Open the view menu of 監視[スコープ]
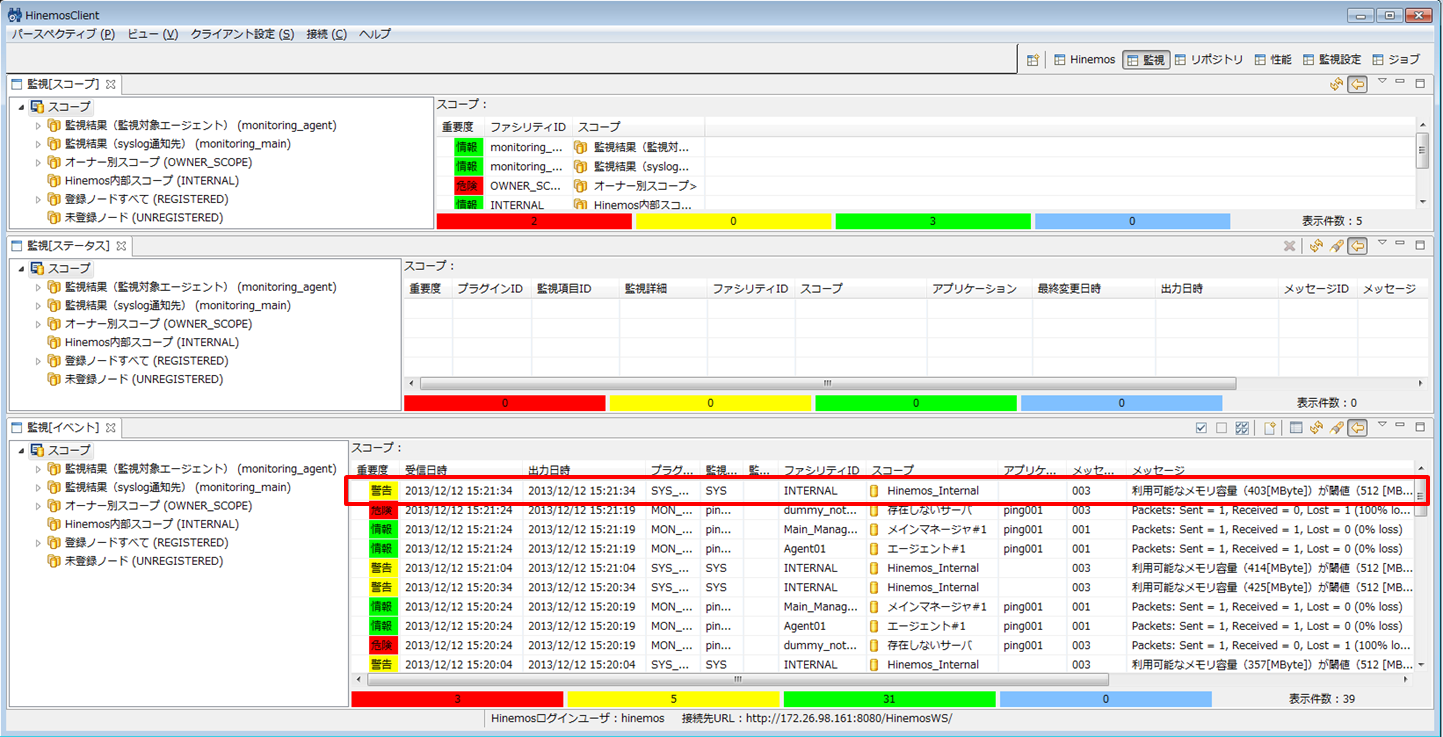 click(1383, 82)
